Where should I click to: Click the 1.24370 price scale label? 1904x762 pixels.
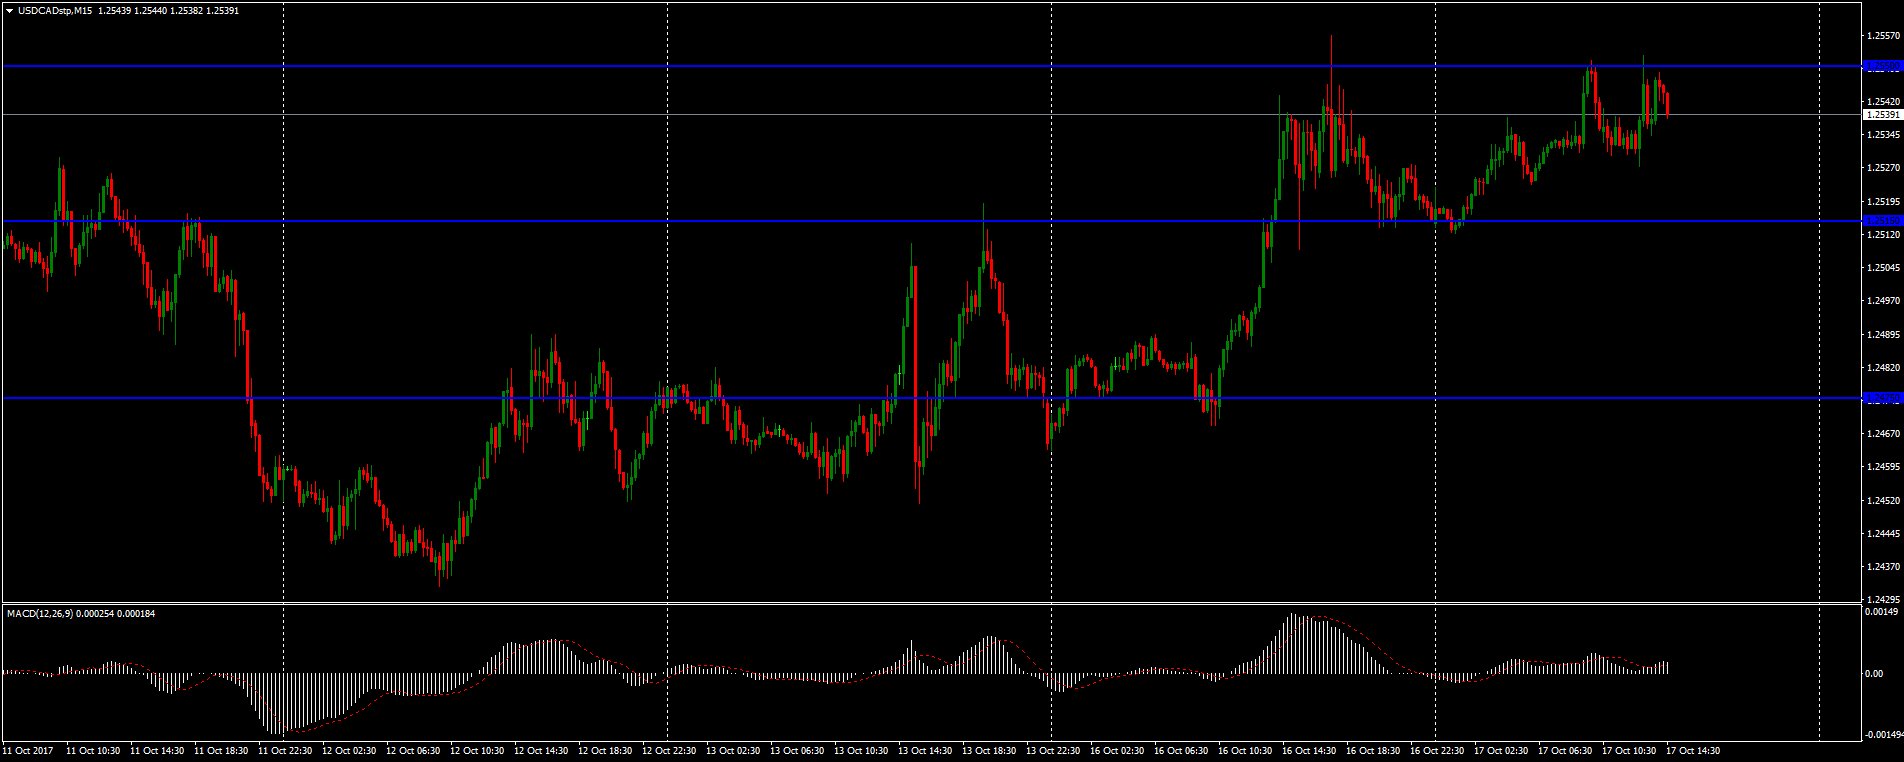pos(1883,567)
